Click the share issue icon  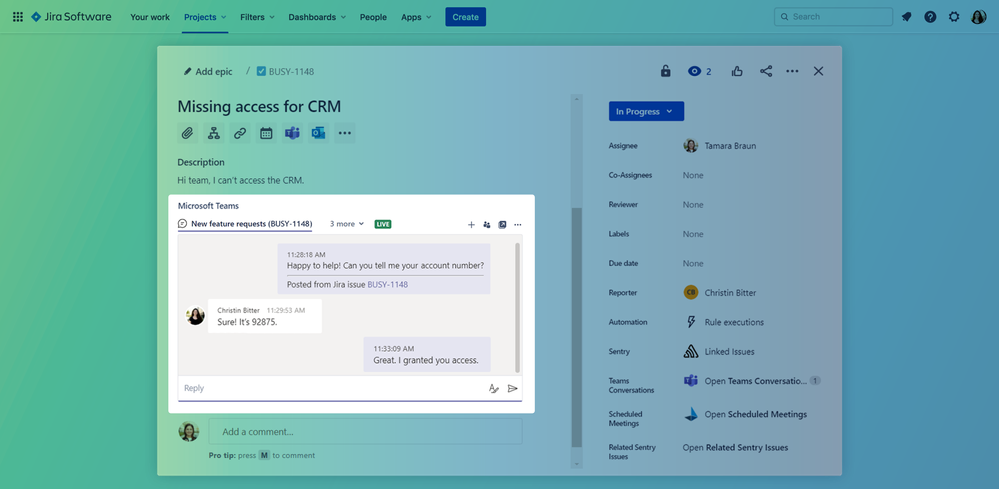[x=766, y=71]
